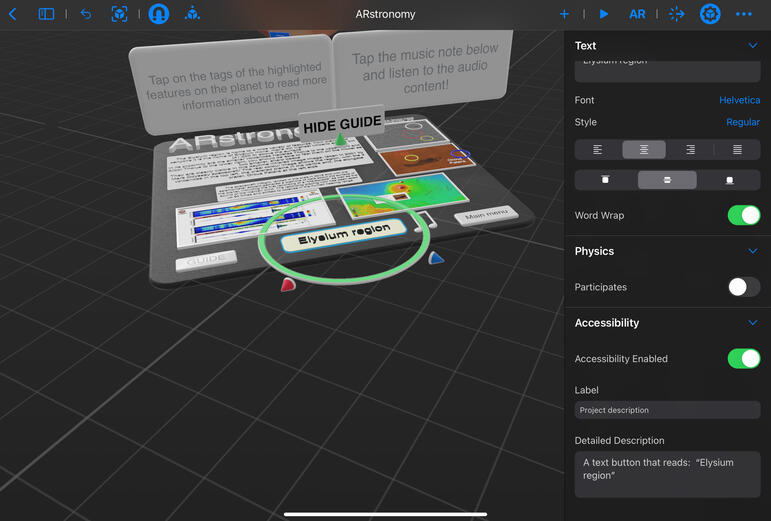The image size is (771, 521).
Task: Collapse the Accessibility section
Action: [x=752, y=323]
